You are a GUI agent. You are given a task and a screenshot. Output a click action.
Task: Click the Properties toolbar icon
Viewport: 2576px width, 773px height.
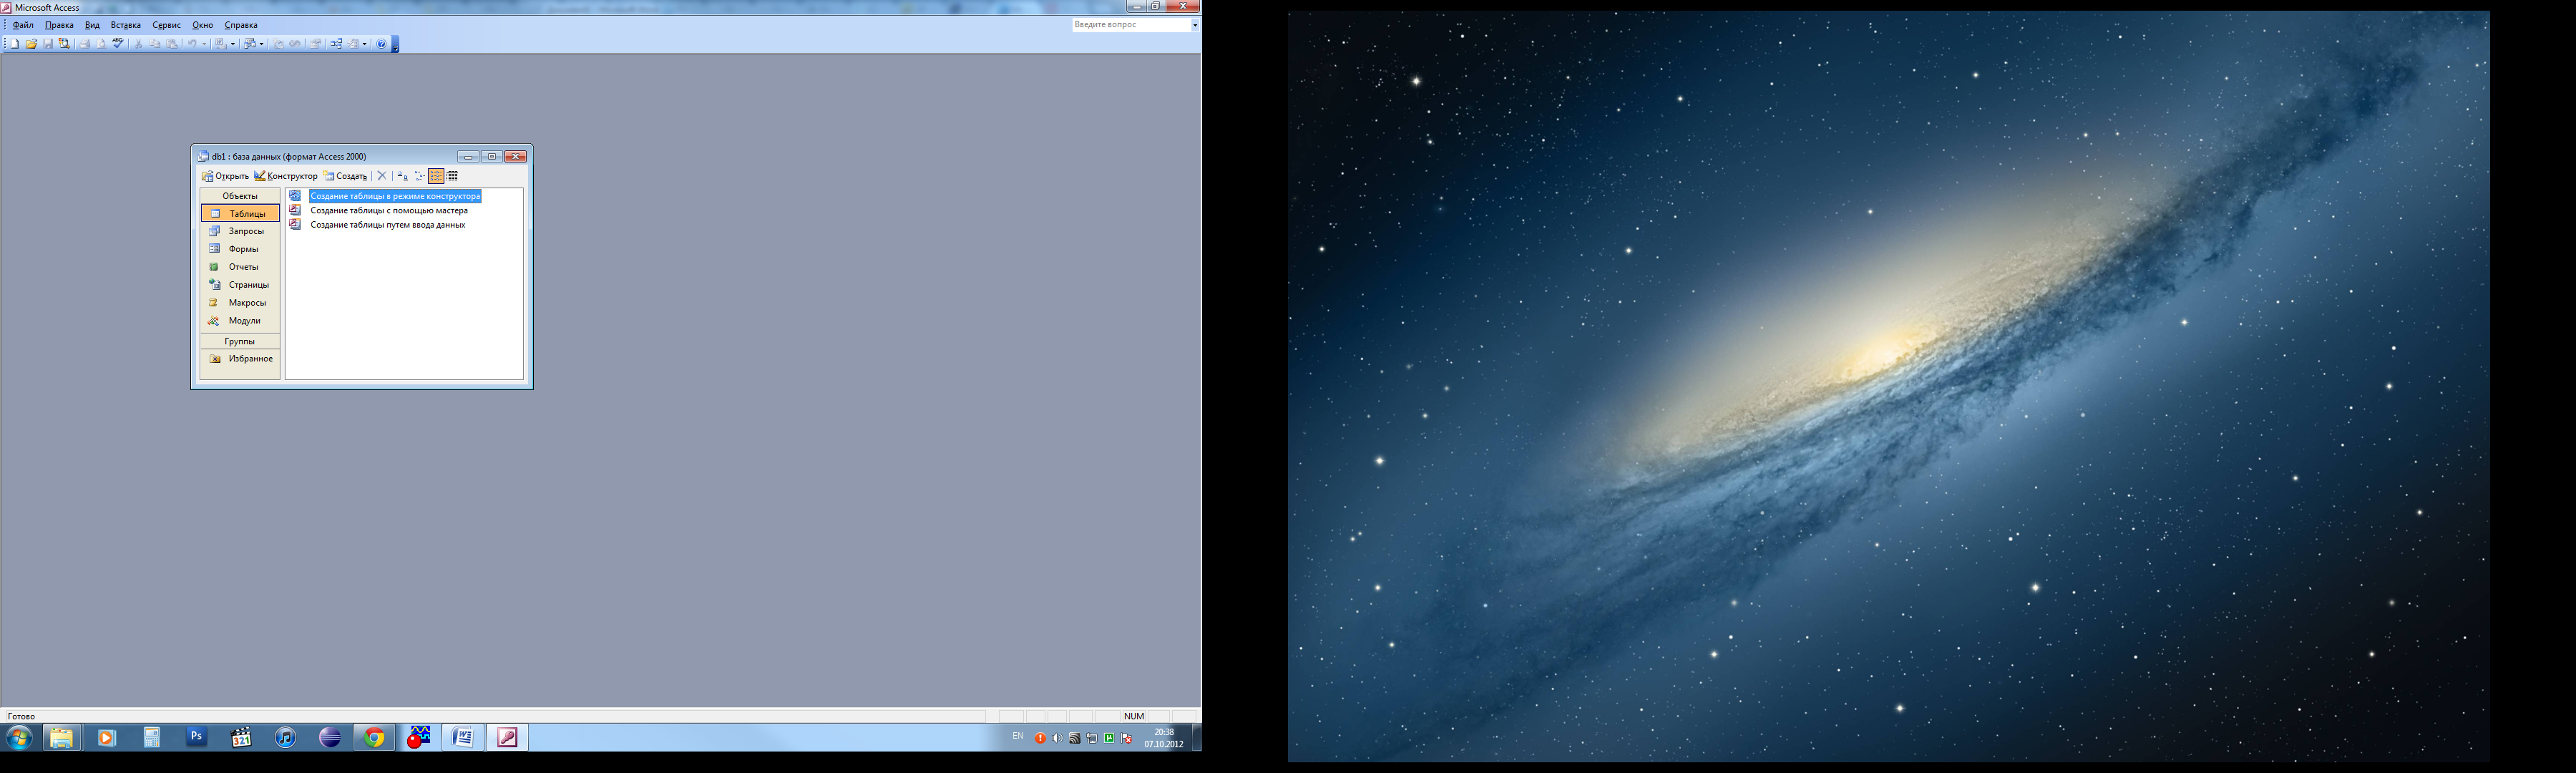tap(316, 44)
